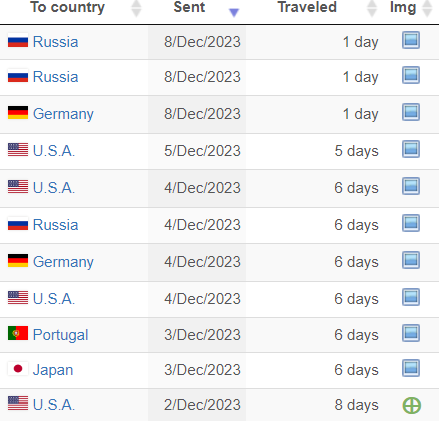Open image icon for first Russia row
This screenshot has height=421, width=441.
(x=411, y=40)
